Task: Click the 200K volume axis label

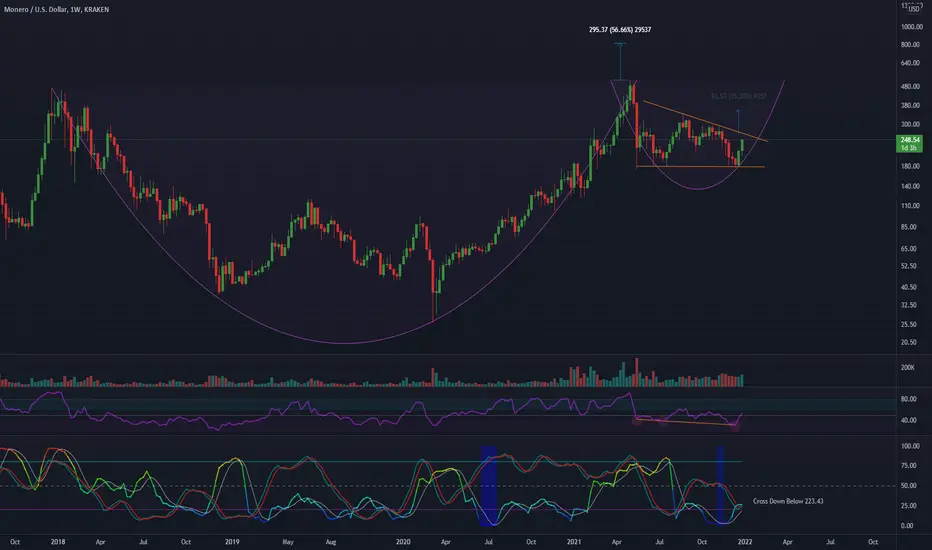Action: click(908, 368)
